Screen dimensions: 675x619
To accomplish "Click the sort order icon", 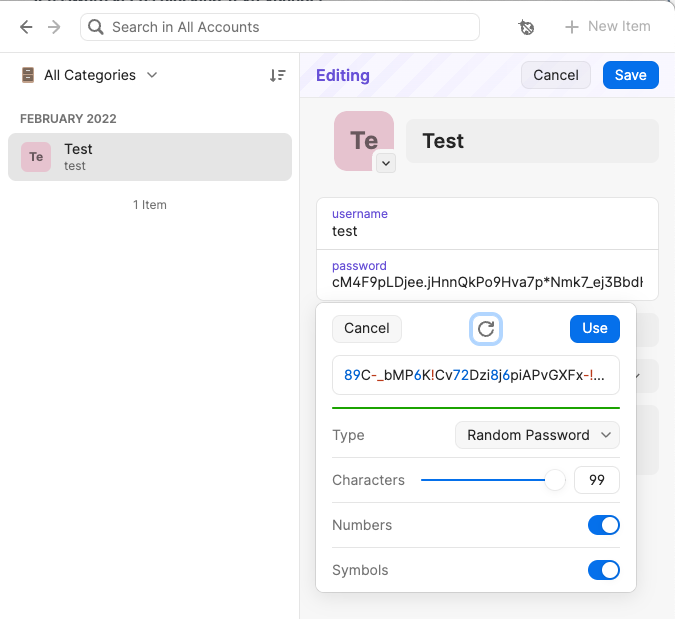I will pos(278,75).
